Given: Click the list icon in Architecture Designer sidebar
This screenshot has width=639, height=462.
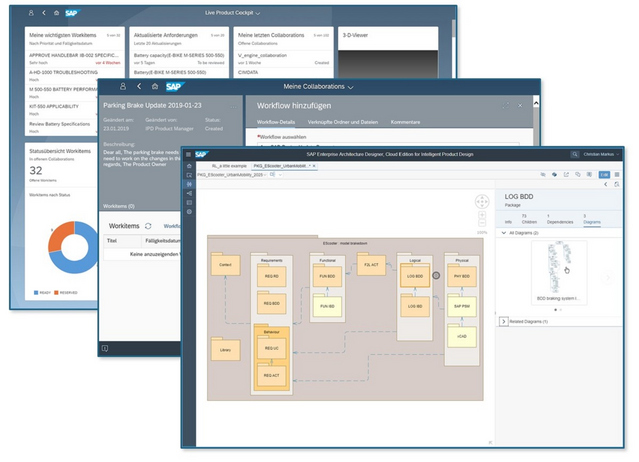Looking at the screenshot, I should click(189, 202).
